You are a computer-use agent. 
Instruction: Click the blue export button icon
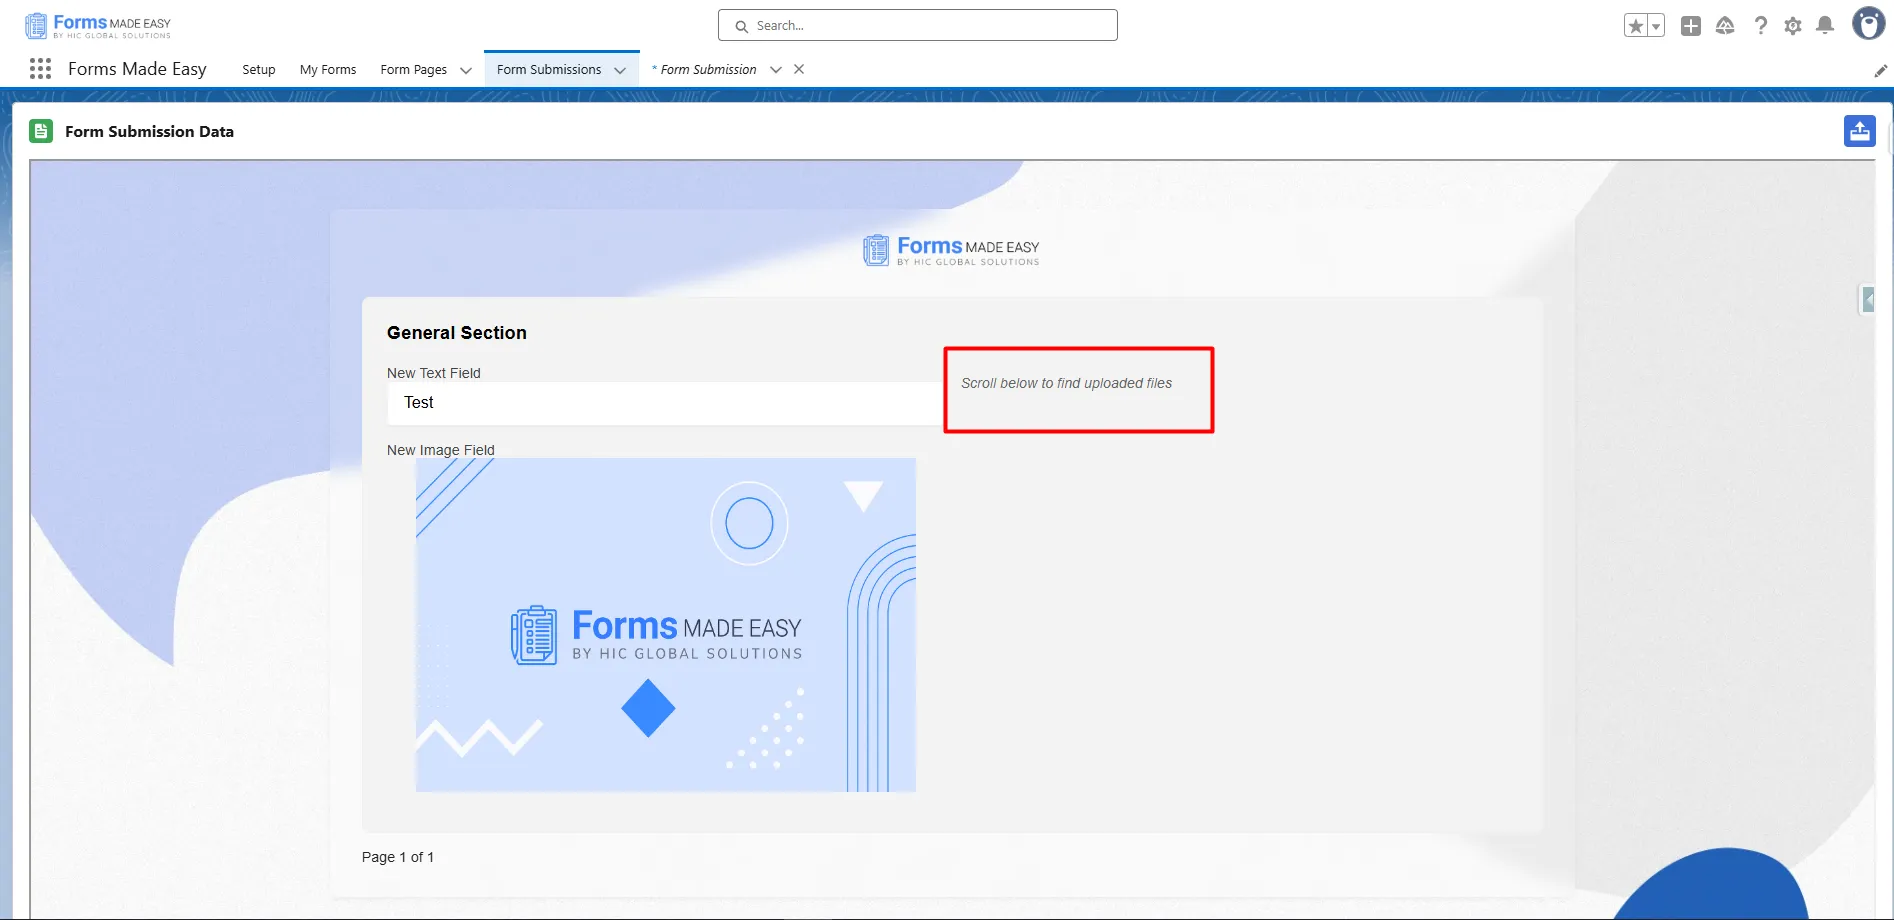click(x=1859, y=131)
